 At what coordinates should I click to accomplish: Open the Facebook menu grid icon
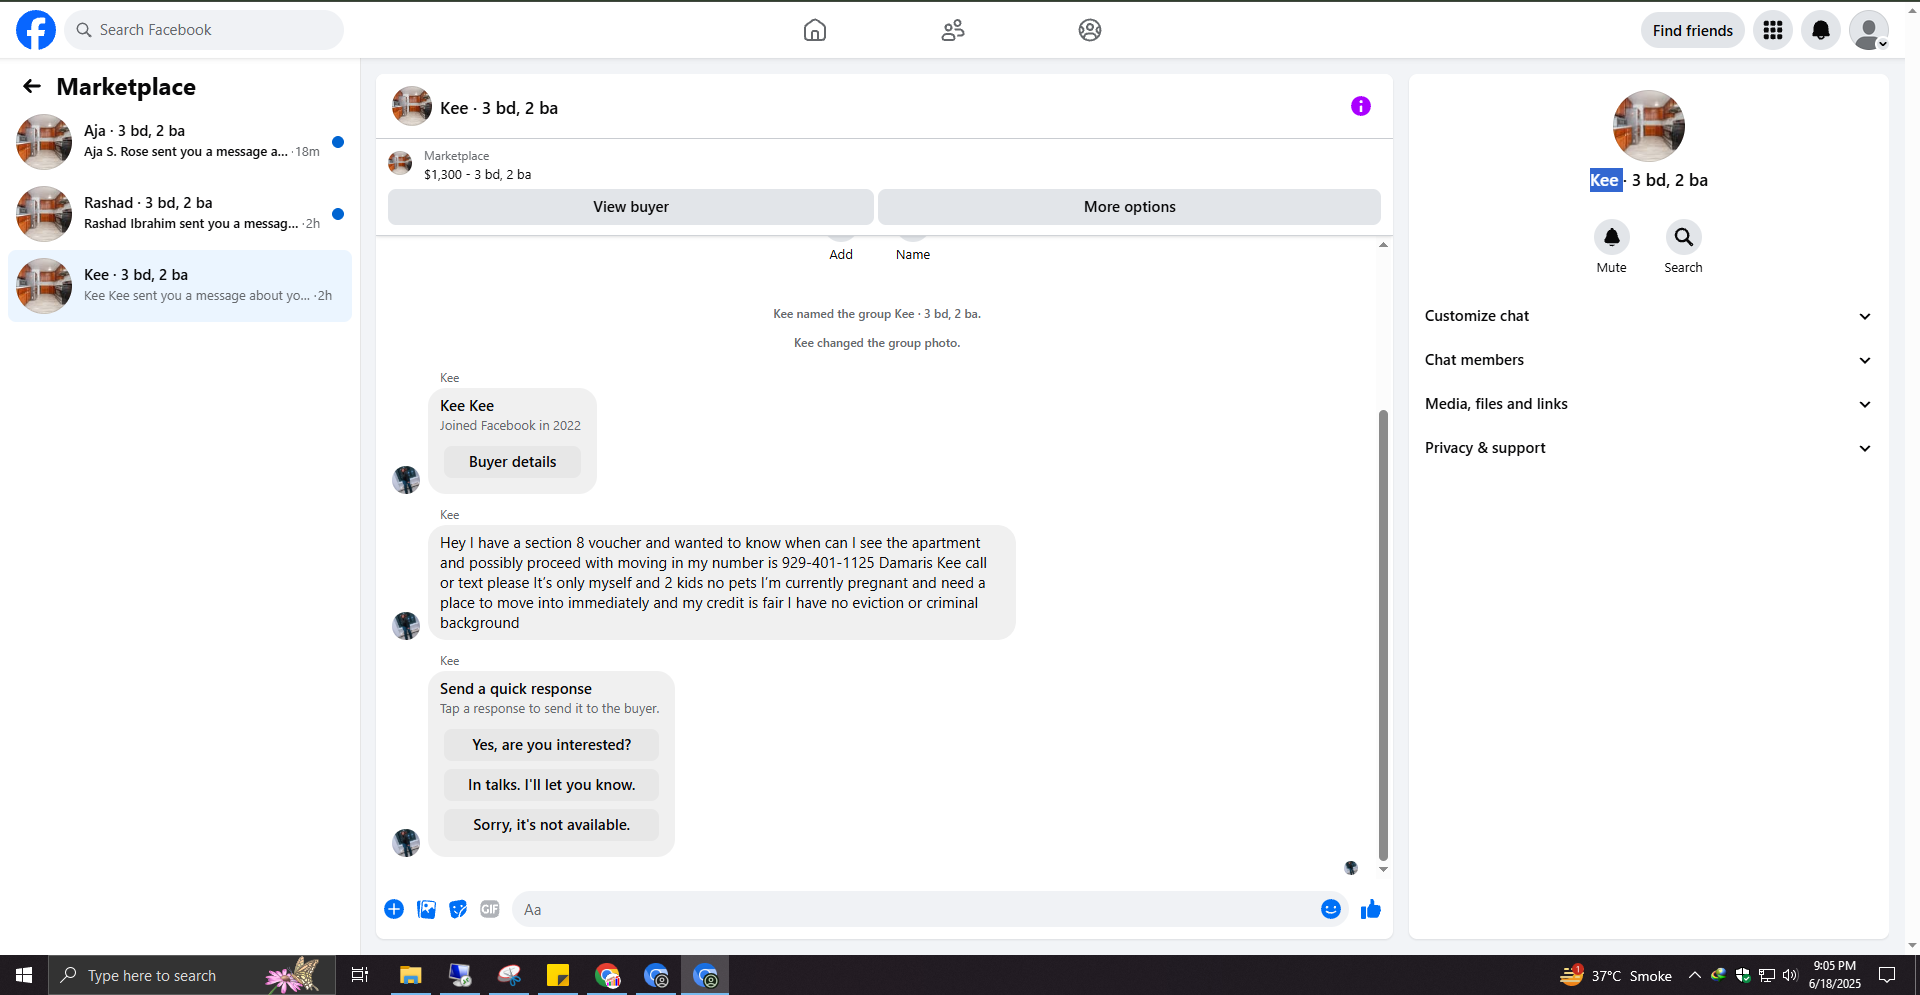click(1773, 30)
